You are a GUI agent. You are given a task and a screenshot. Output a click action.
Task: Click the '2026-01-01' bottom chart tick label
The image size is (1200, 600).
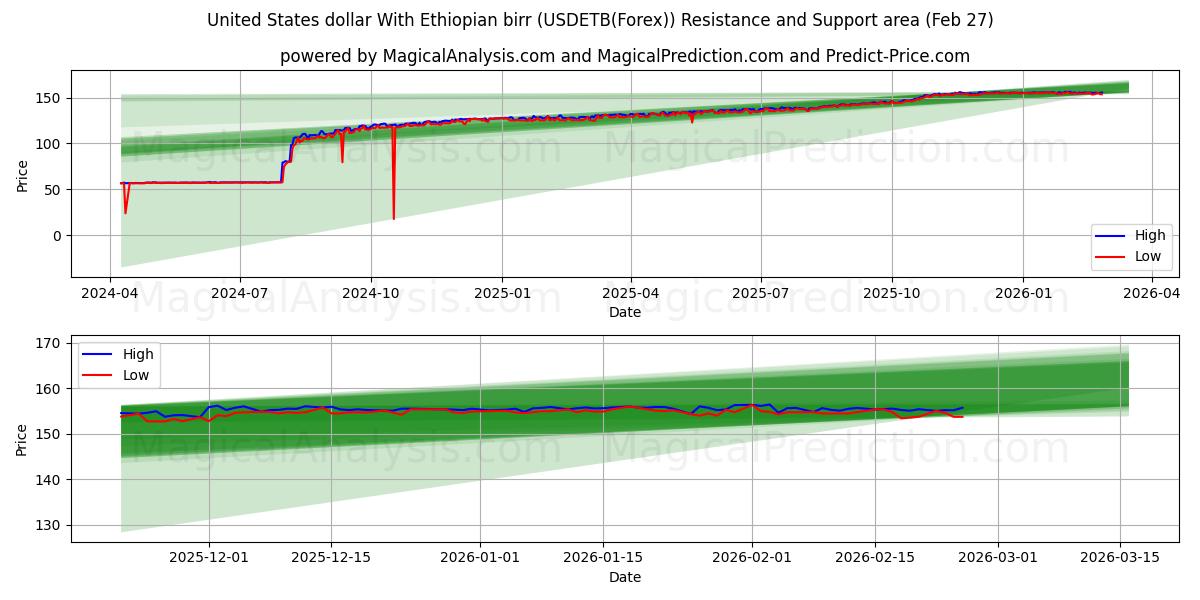click(479, 560)
